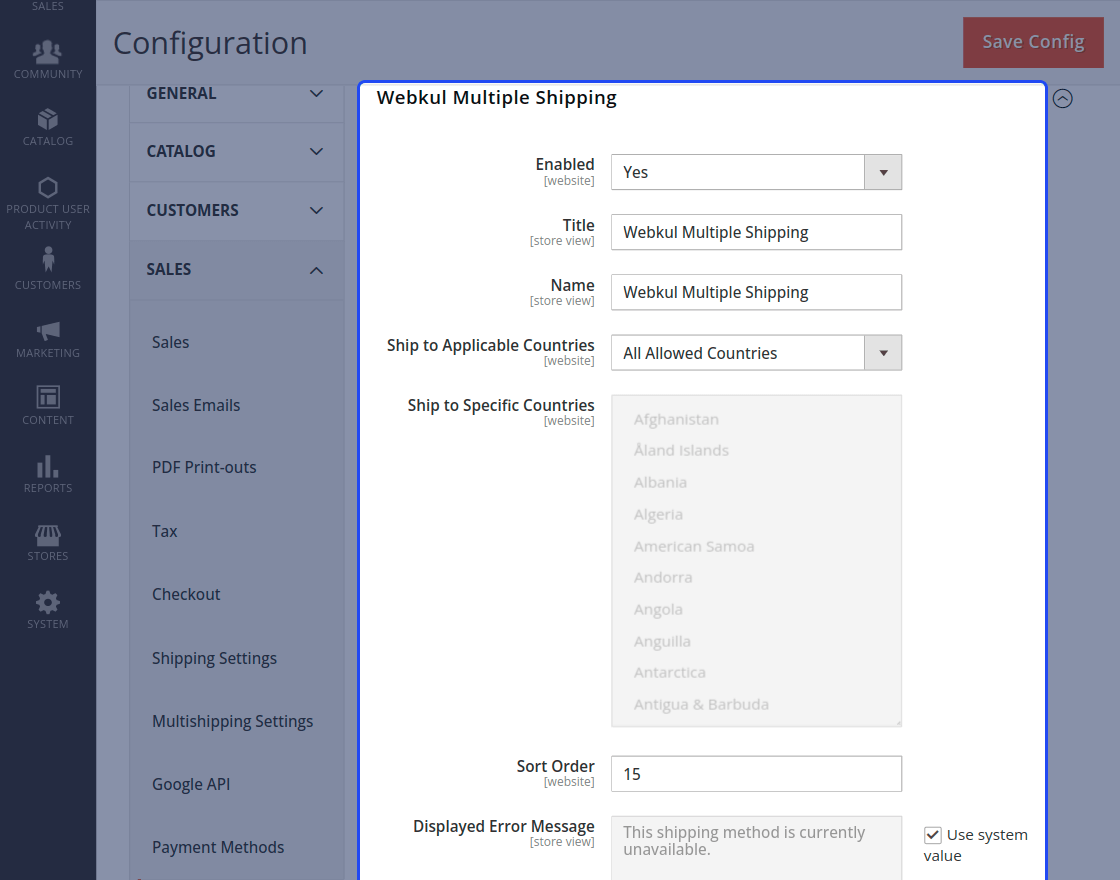
Task: Click the Displayed Error Message textarea
Action: tap(756, 848)
